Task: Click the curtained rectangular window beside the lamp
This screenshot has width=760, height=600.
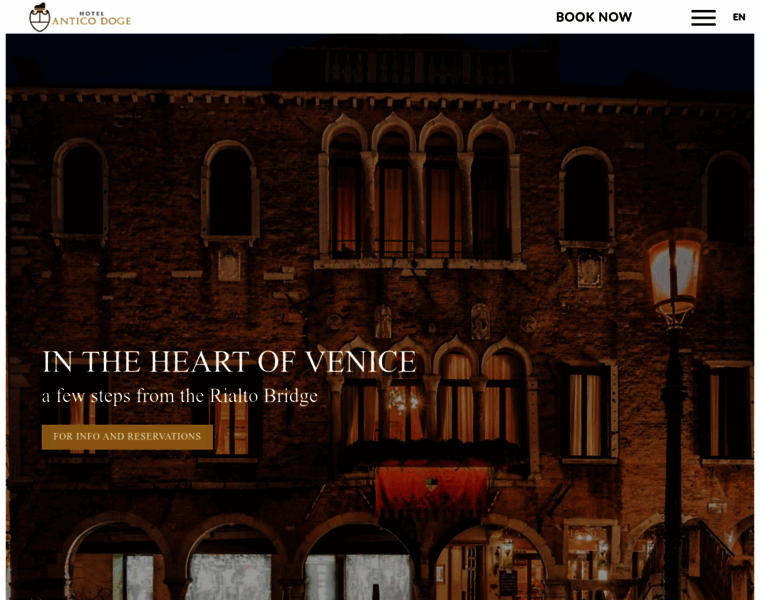Action: coord(588,412)
